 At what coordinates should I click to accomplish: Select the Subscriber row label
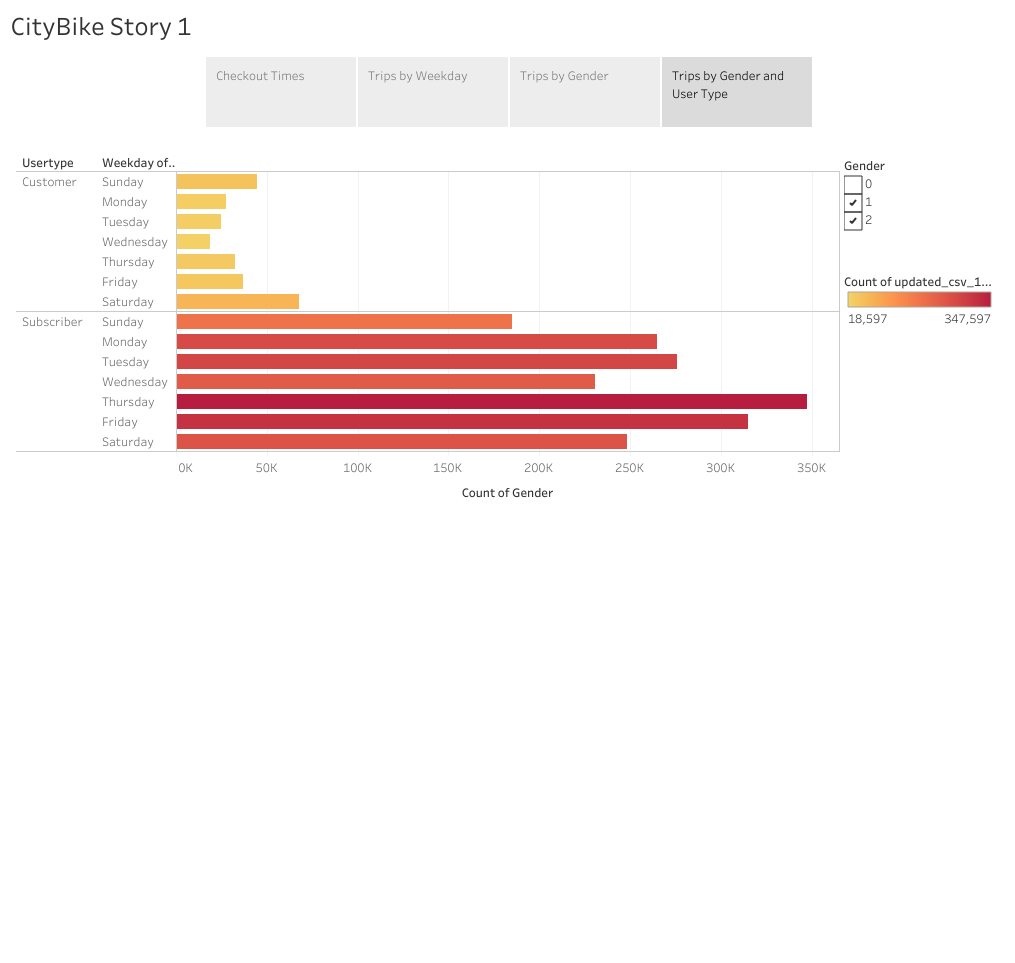click(54, 321)
